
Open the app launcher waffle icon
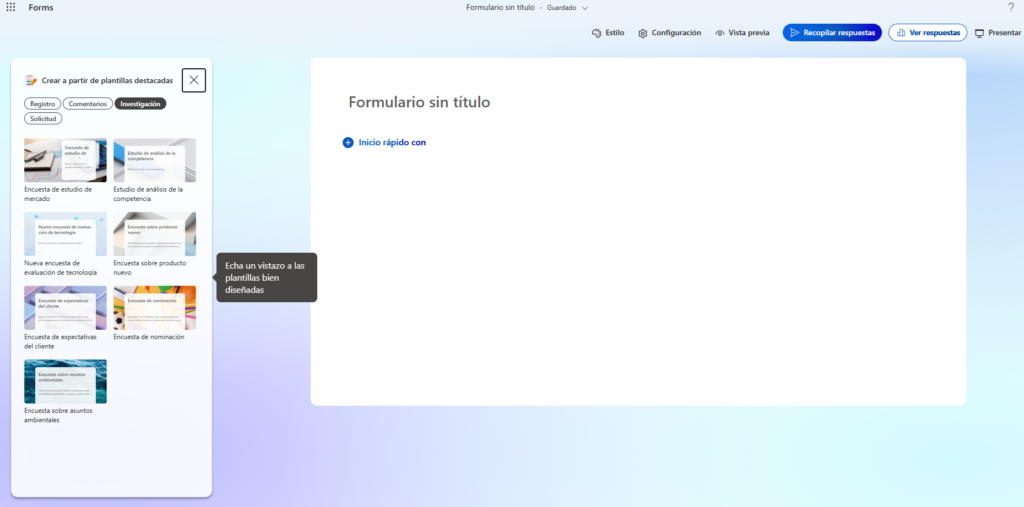[11, 7]
